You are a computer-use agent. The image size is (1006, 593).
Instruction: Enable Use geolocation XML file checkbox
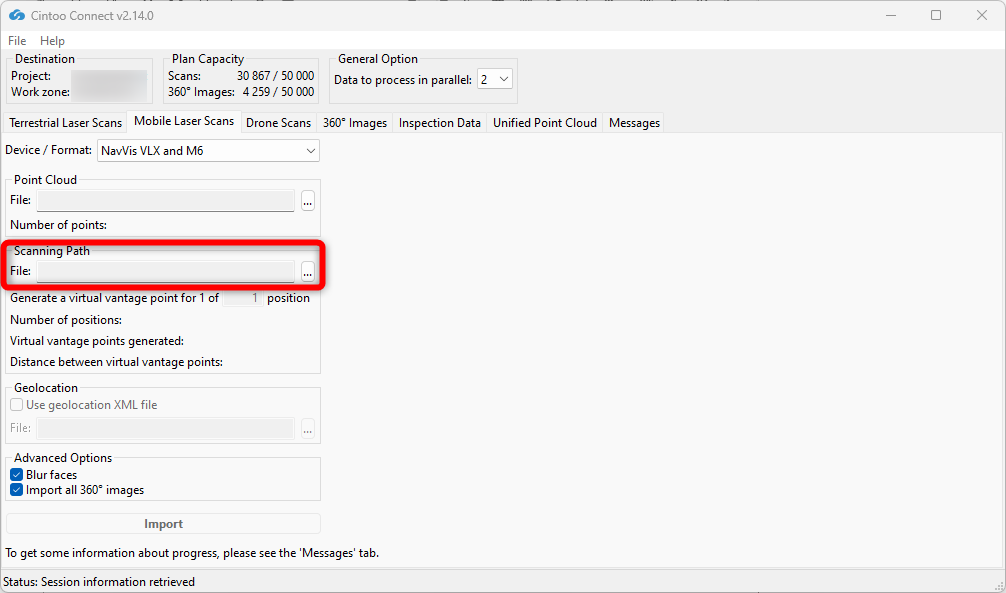click(17, 405)
